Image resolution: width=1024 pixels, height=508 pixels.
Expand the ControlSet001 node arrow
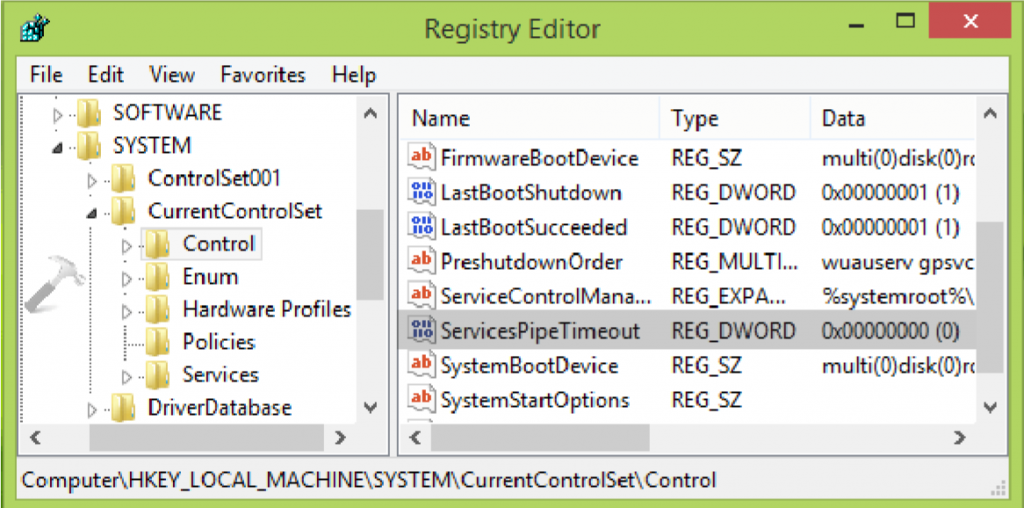point(92,180)
